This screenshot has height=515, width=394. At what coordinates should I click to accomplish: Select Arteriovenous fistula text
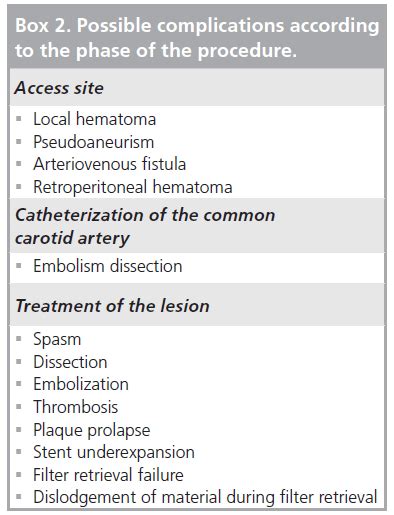(x=109, y=164)
